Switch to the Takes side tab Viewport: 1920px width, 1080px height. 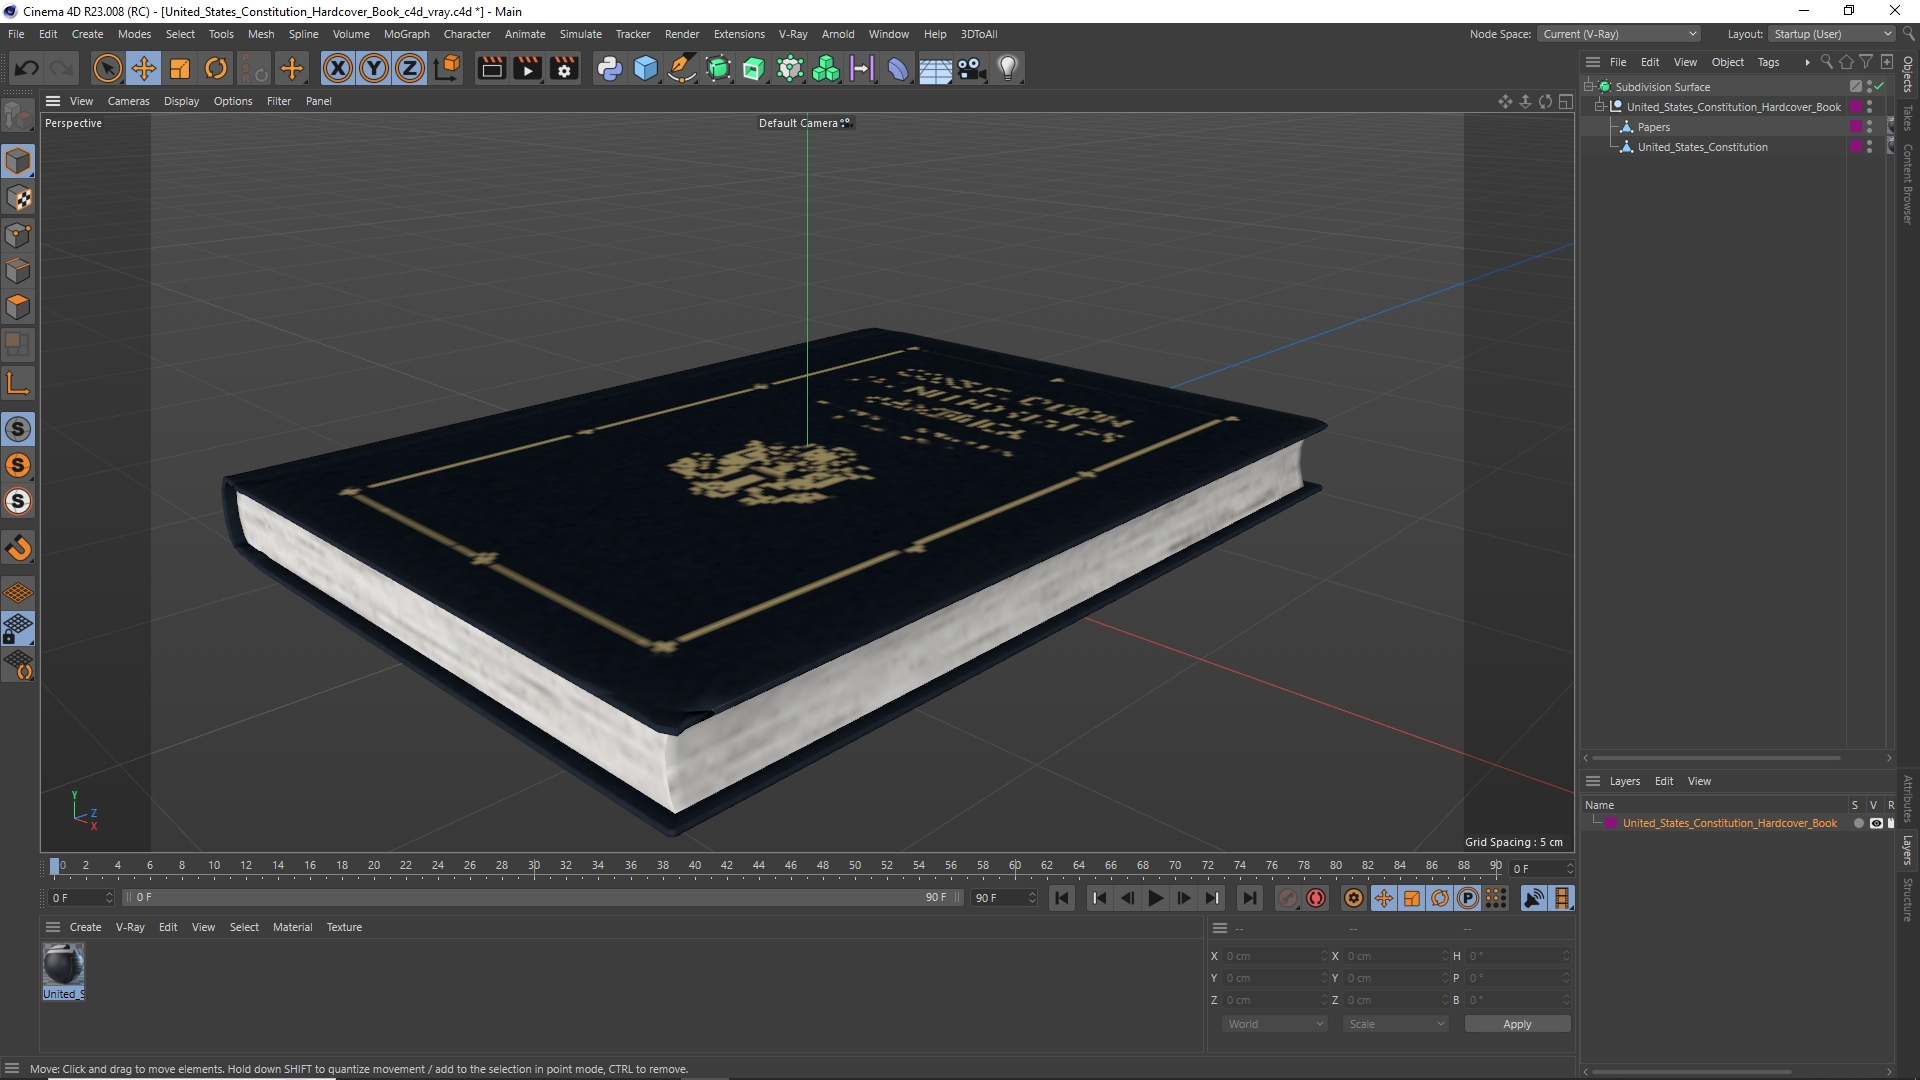click(1908, 117)
